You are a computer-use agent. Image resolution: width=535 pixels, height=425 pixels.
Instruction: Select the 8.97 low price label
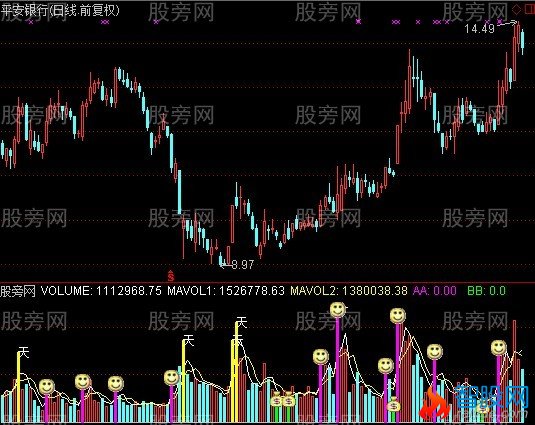[243, 264]
